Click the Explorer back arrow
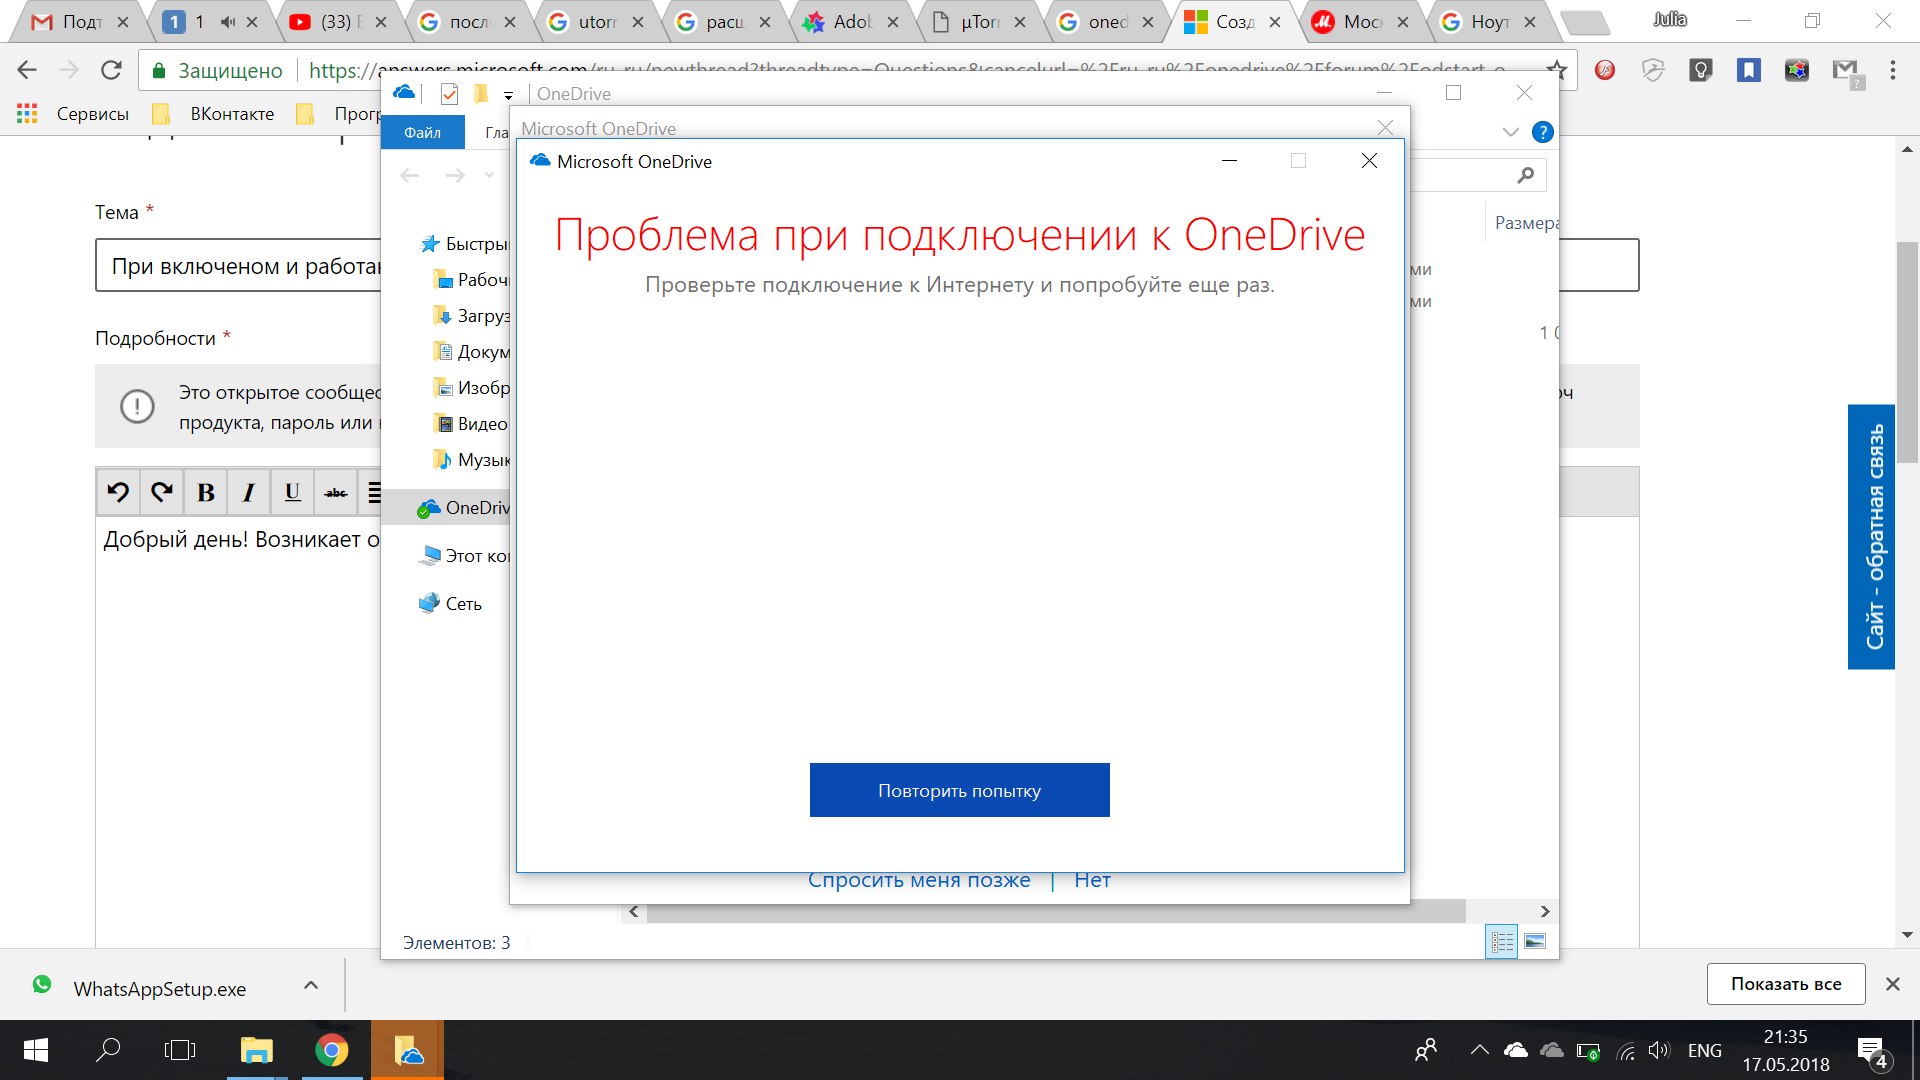Image resolution: width=1920 pixels, height=1080 pixels. 409,176
